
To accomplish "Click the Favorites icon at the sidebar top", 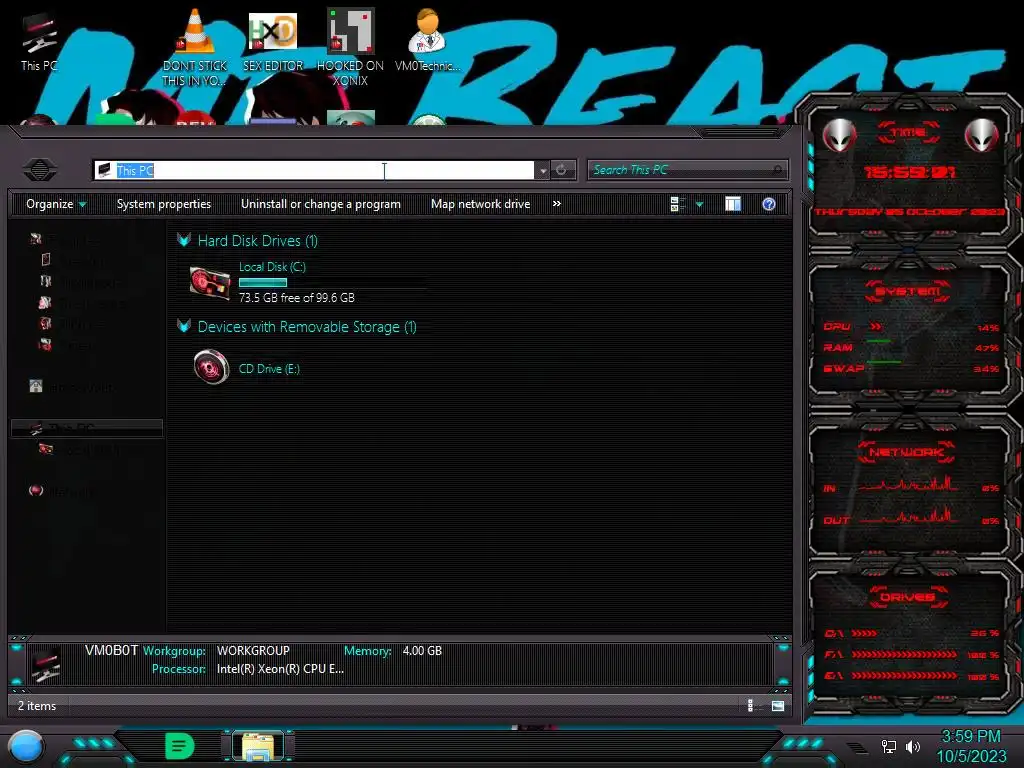I will (x=36, y=239).
